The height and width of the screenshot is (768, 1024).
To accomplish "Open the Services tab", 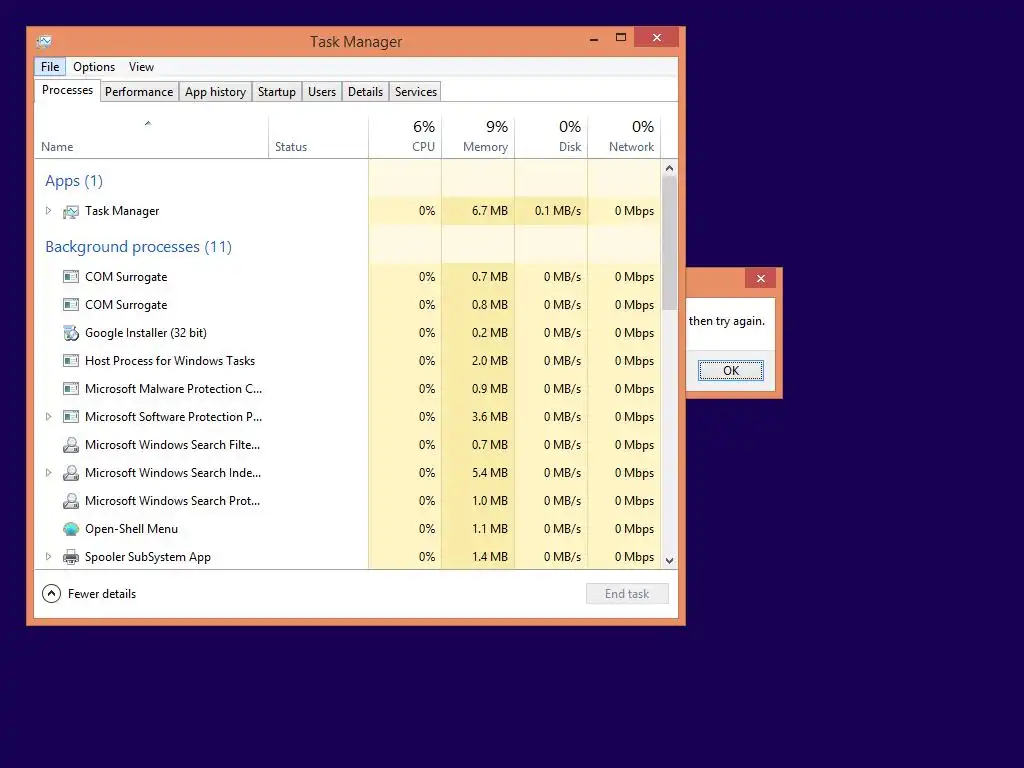I will coord(416,92).
